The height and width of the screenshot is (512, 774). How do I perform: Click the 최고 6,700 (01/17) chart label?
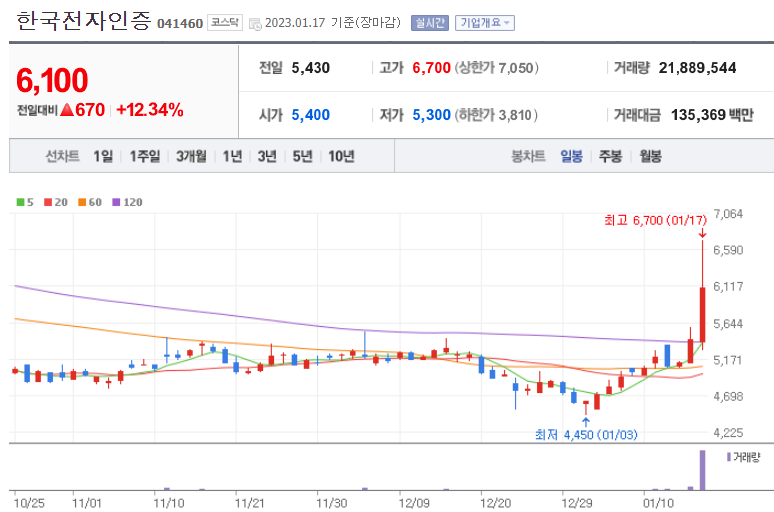click(656, 220)
